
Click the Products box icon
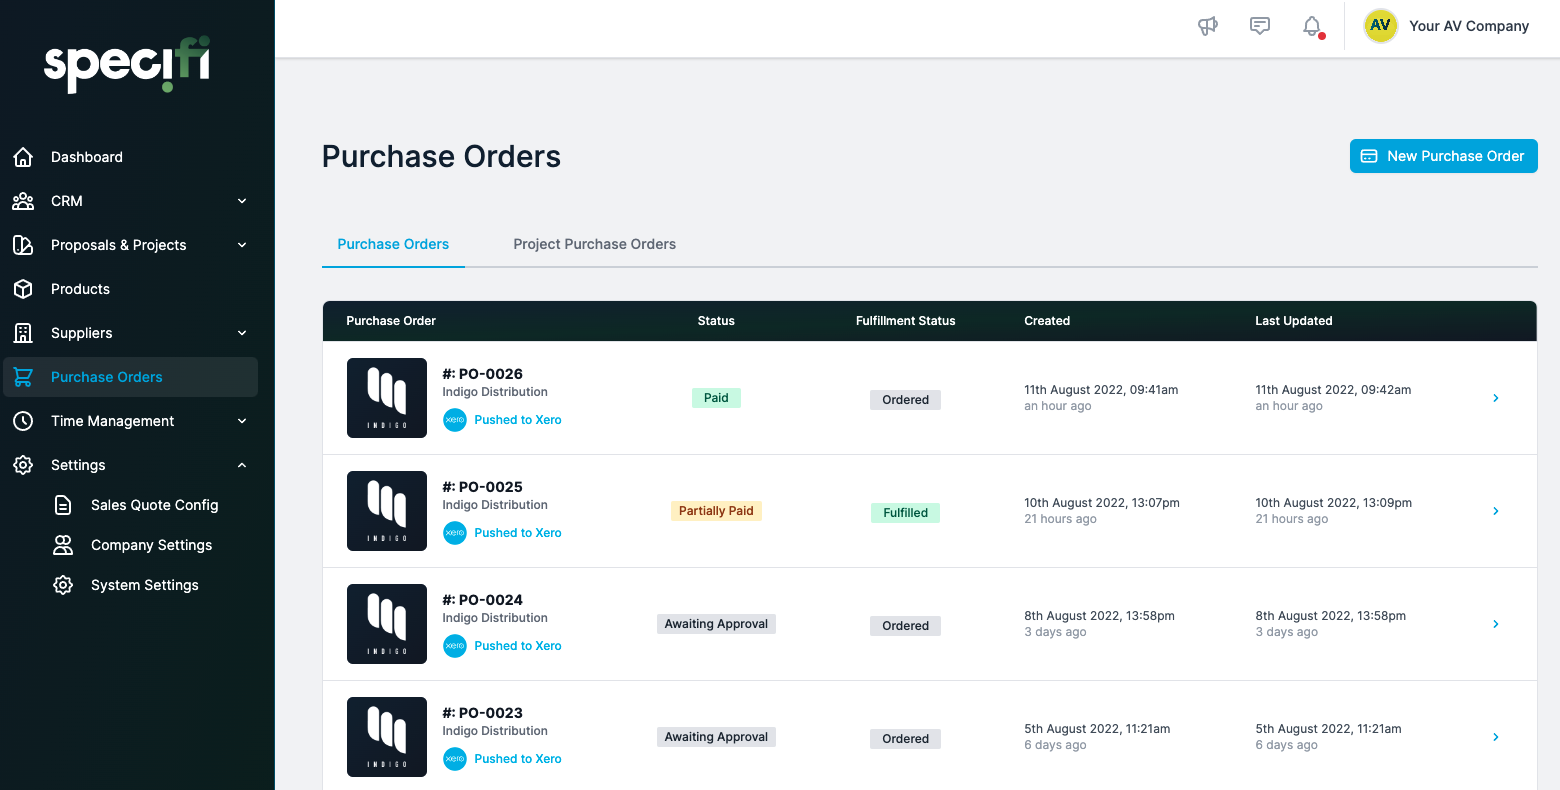pyautogui.click(x=23, y=289)
